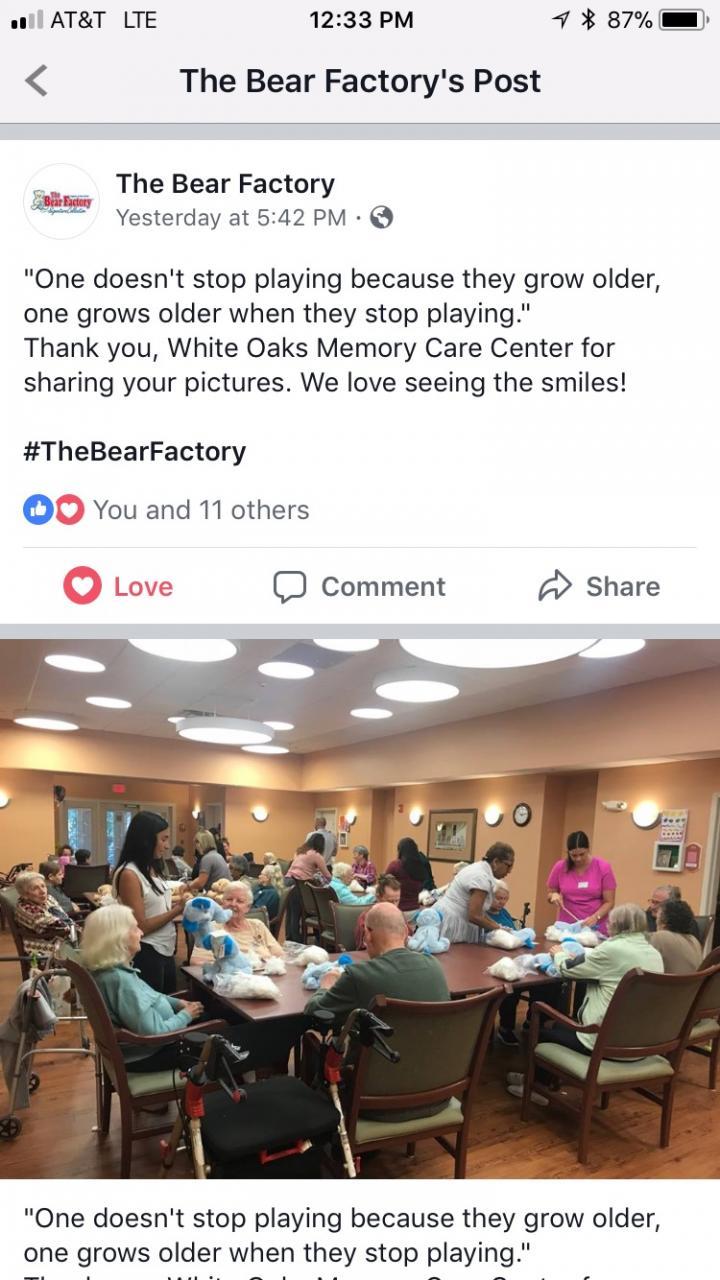The image size is (720, 1280).
Task: Tap the heart icon on the Love button
Action: coord(82,586)
